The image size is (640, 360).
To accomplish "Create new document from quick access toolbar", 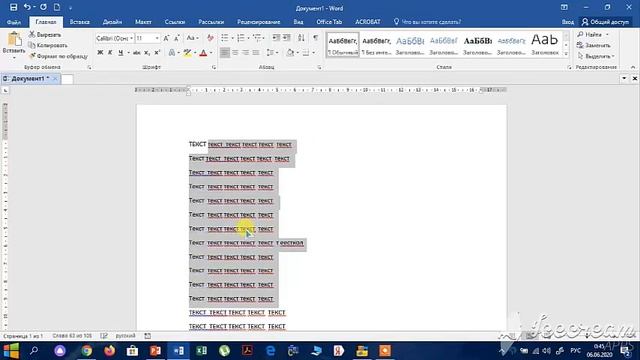I will (57, 7).
